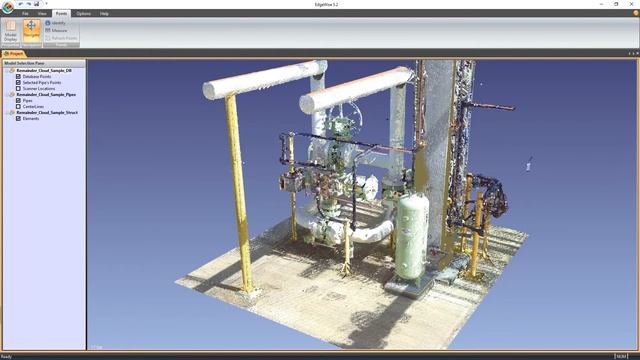This screenshot has height=360, width=640.
Task: Open the Help ribbon tab
Action: pyautogui.click(x=104, y=13)
